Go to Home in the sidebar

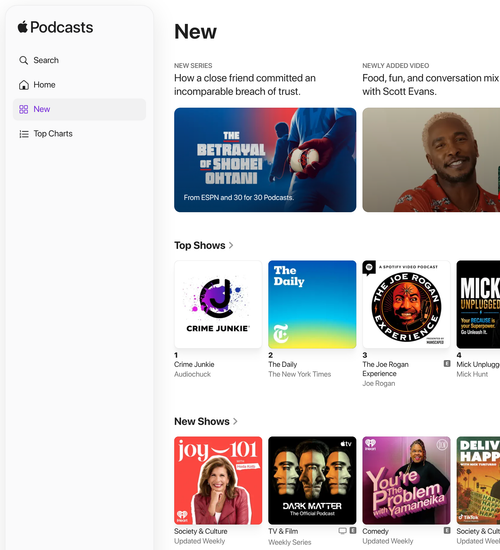click(x=79, y=85)
